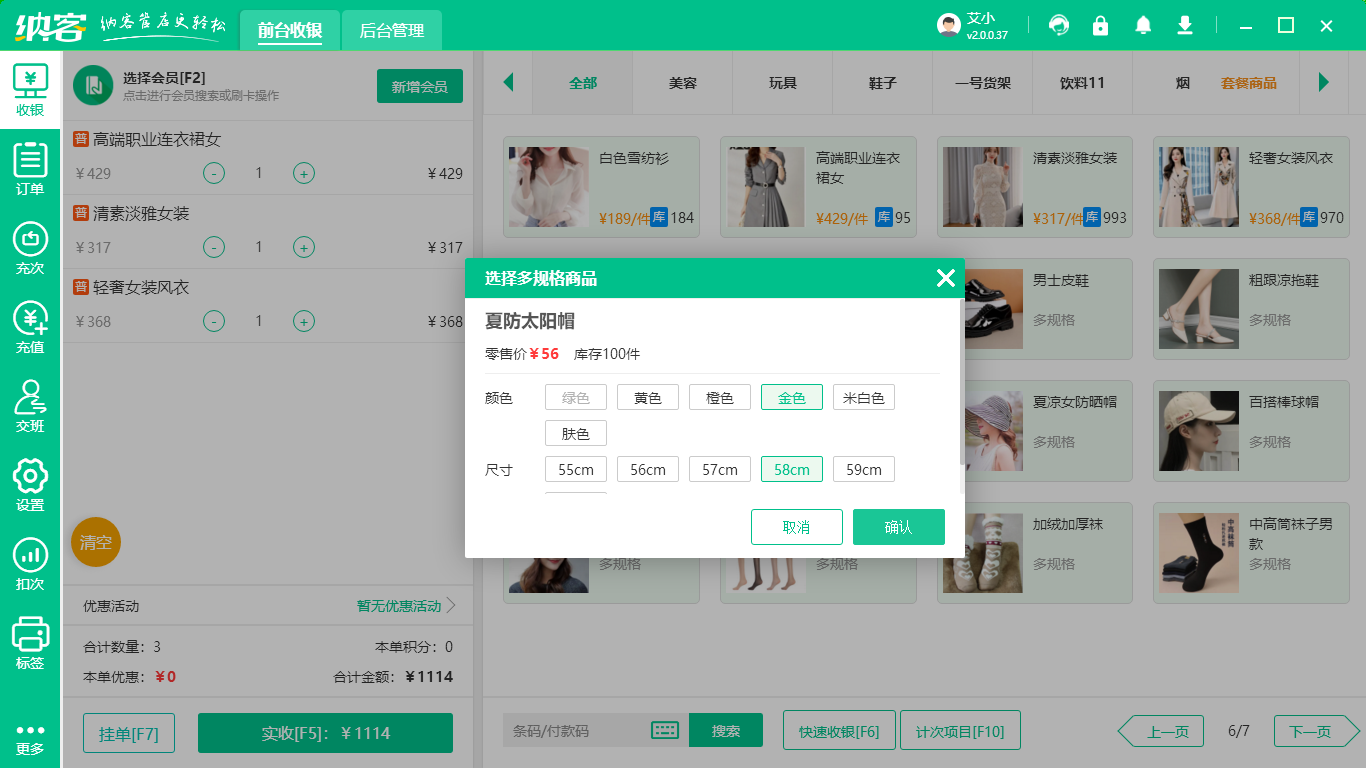Click the download icon in title bar
This screenshot has height=768, width=1366.
pos(1185,26)
